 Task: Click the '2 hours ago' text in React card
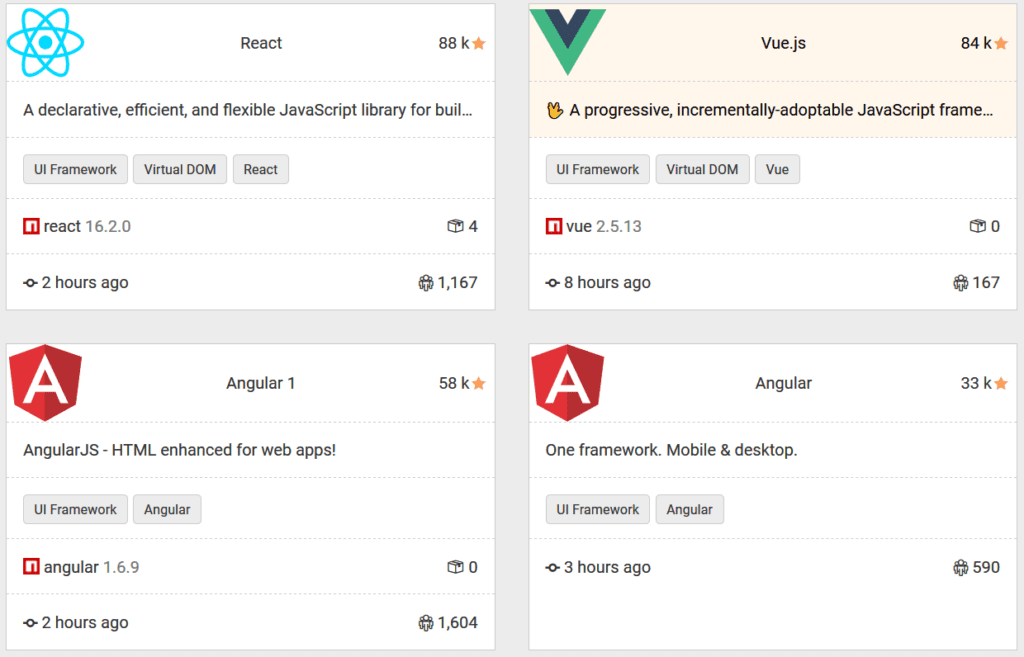[x=85, y=283]
